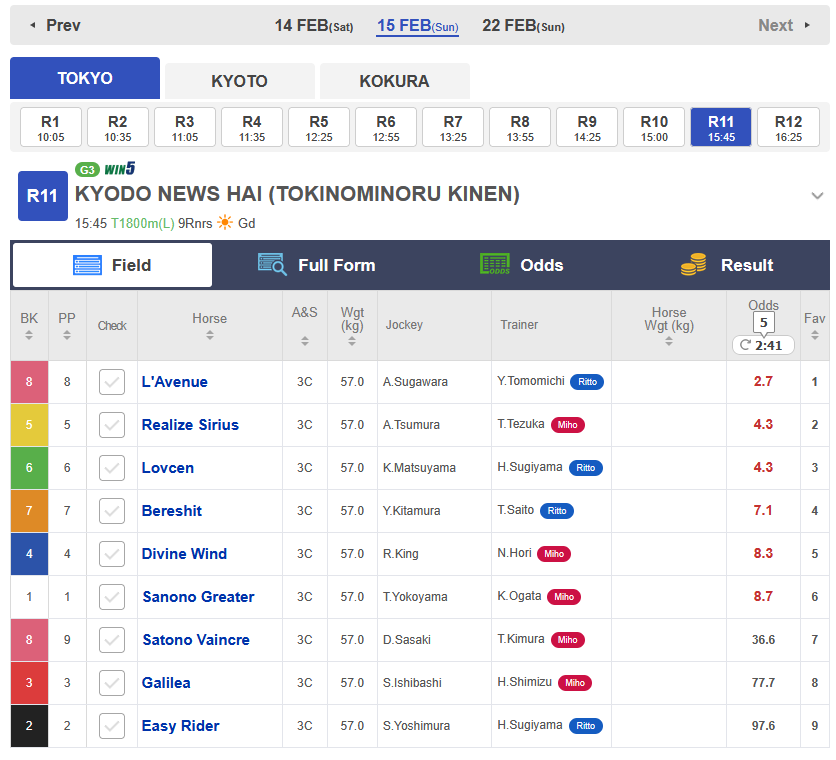
Task: Click the Miho badge beside K.Ogata
Action: click(x=564, y=597)
